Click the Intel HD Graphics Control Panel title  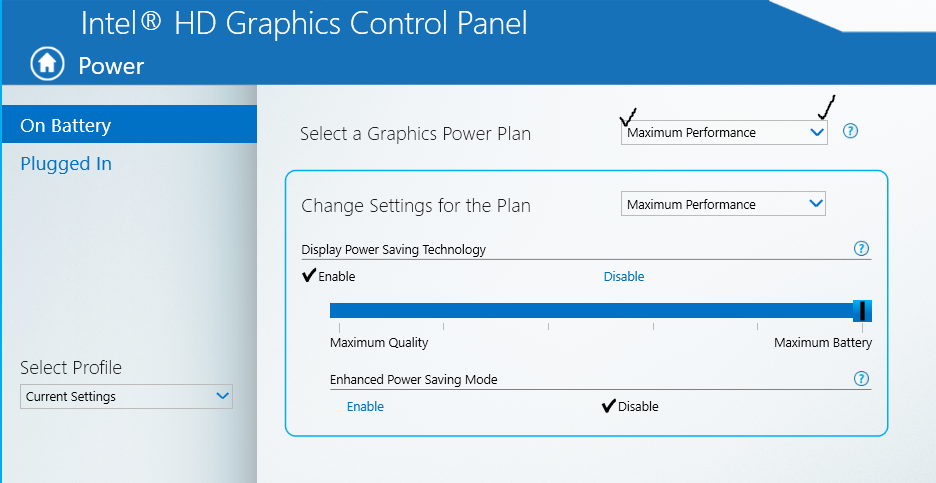tap(304, 23)
